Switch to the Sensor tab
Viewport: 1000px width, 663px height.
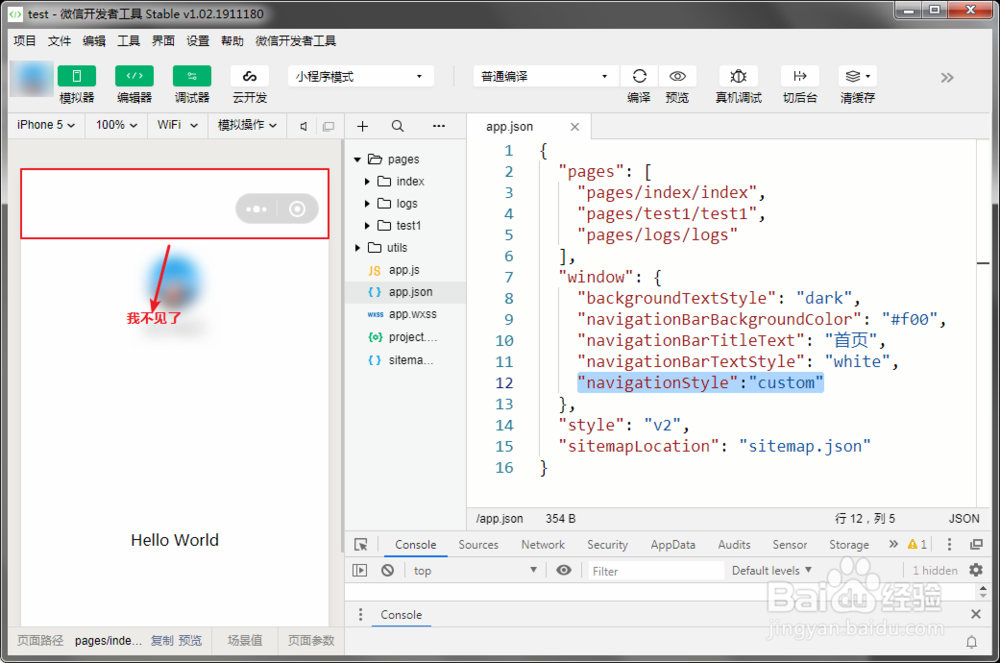coord(790,545)
